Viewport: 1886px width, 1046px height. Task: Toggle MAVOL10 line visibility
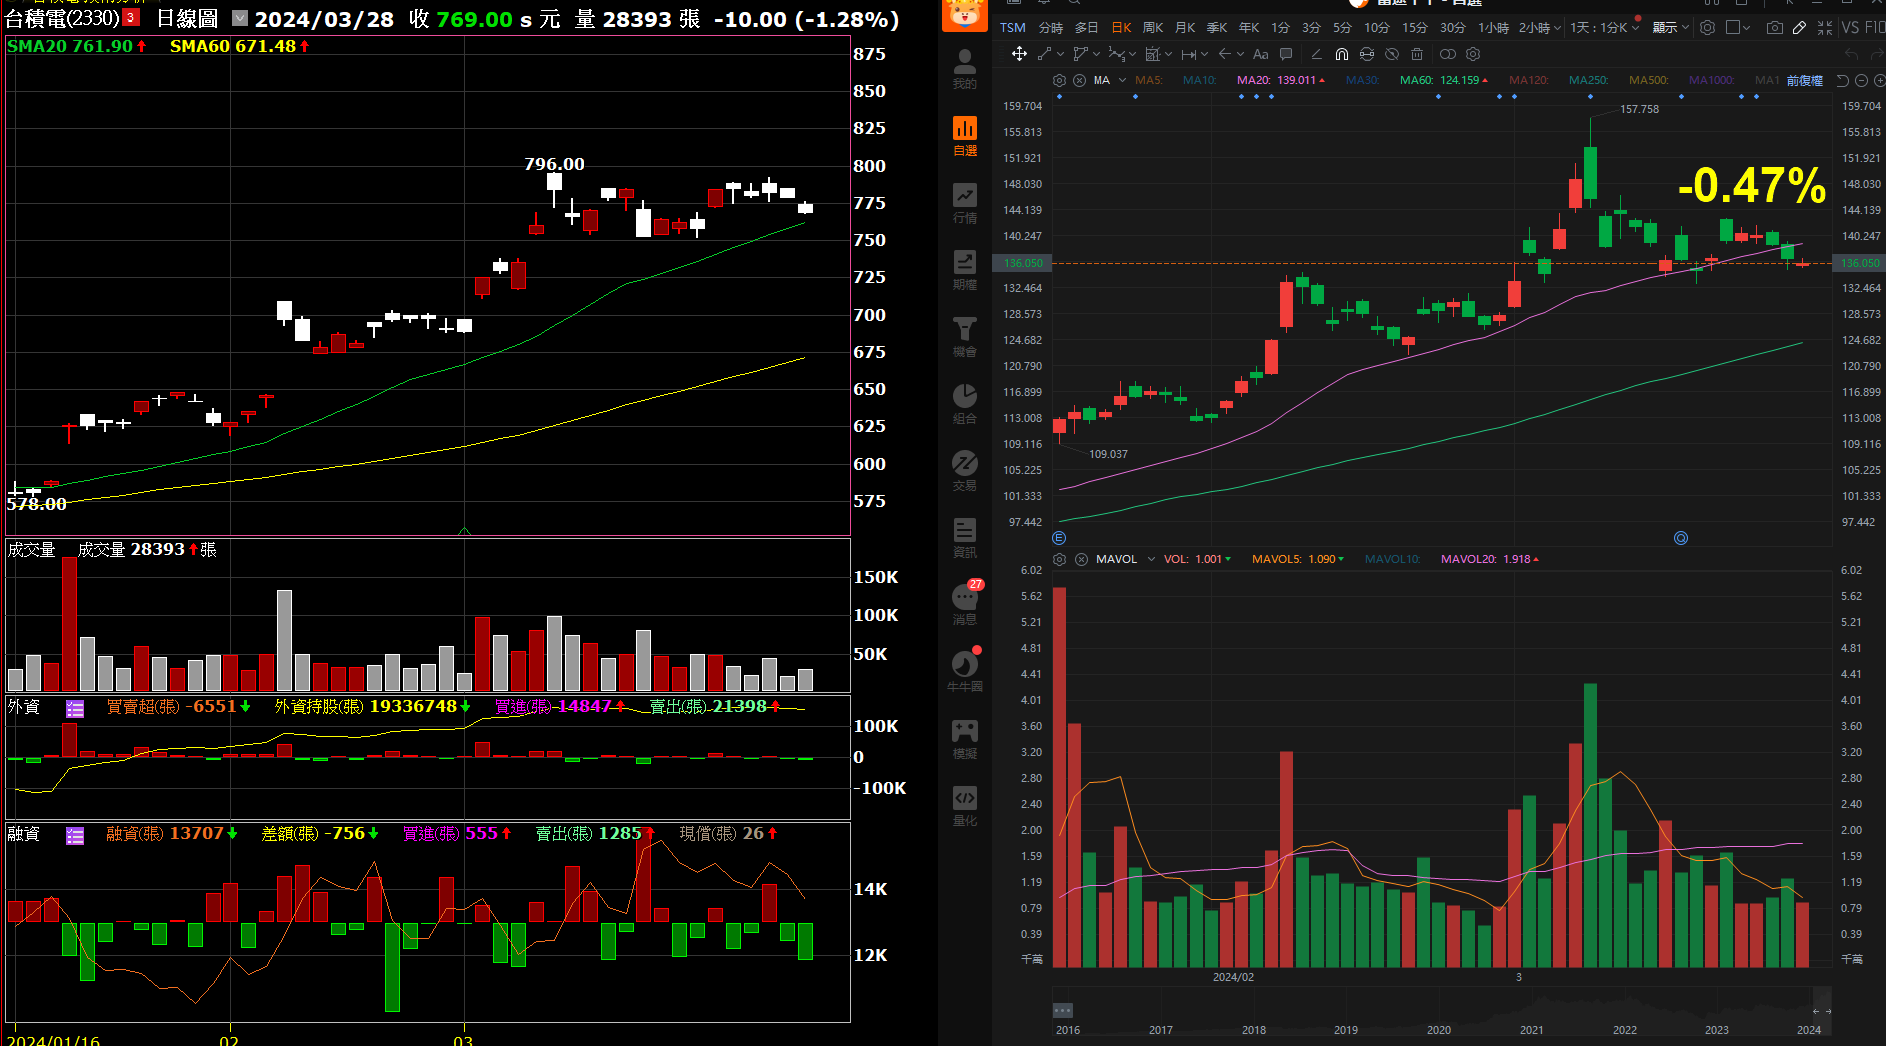1392,559
